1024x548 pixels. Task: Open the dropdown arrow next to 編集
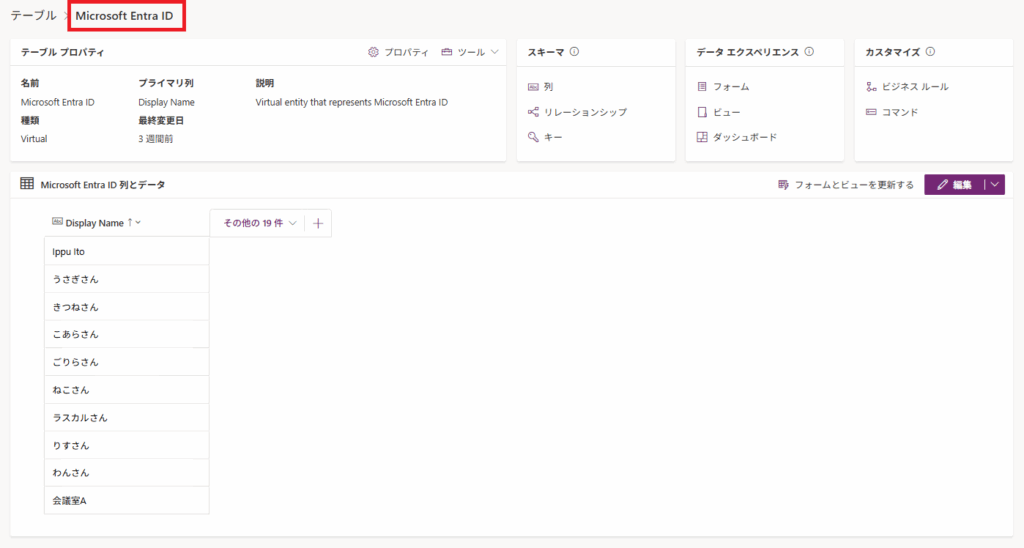click(995, 185)
